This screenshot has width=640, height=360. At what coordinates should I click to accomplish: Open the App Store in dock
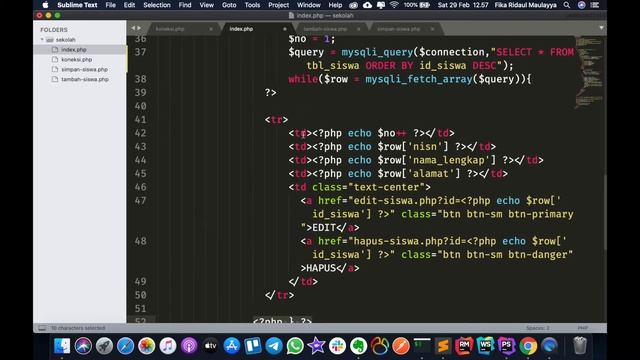tap(231, 346)
